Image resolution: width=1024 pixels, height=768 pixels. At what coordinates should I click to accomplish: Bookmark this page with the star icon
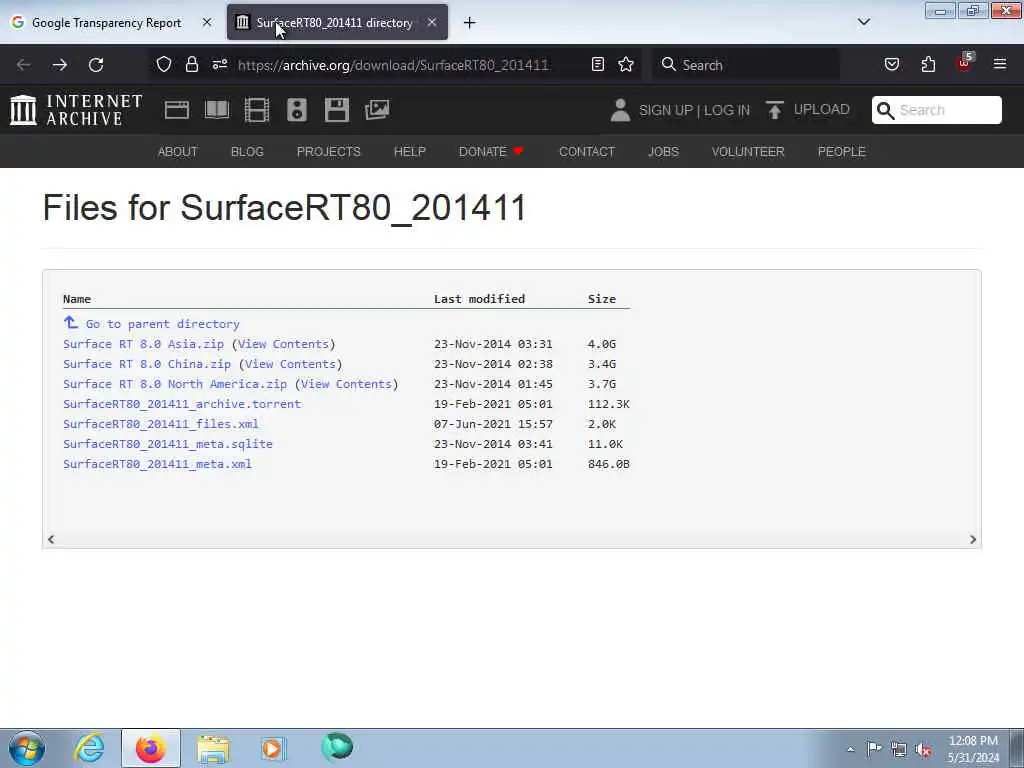(x=626, y=64)
